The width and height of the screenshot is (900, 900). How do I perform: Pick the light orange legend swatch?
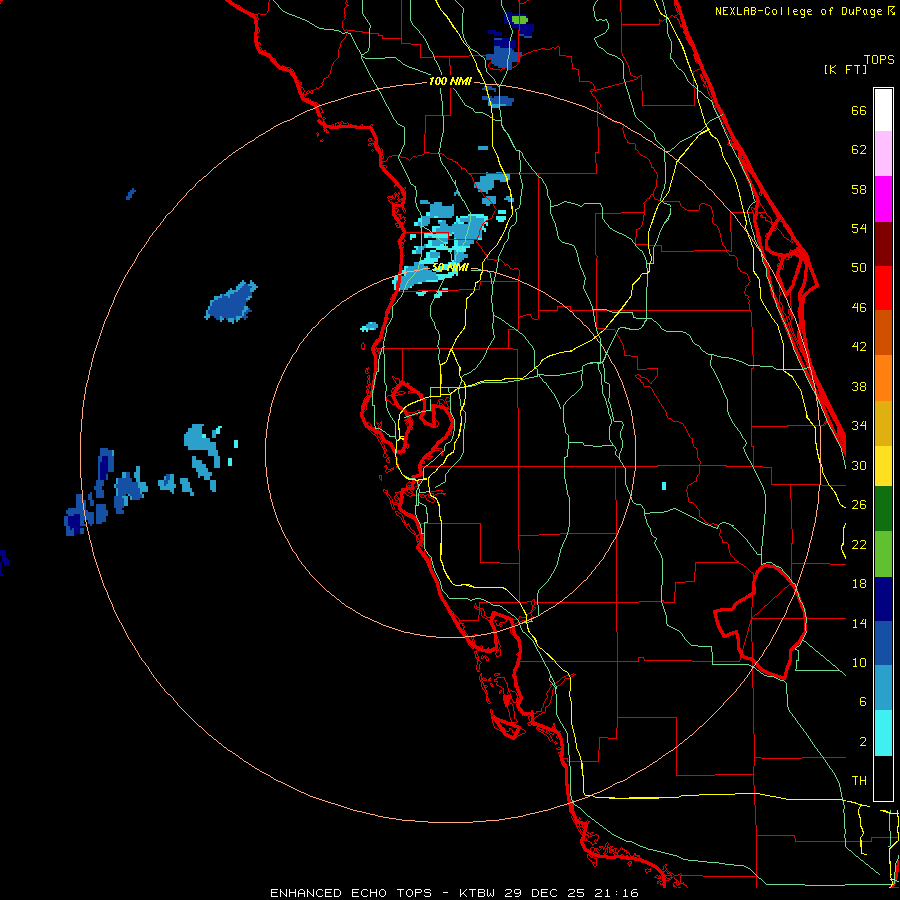[883, 378]
